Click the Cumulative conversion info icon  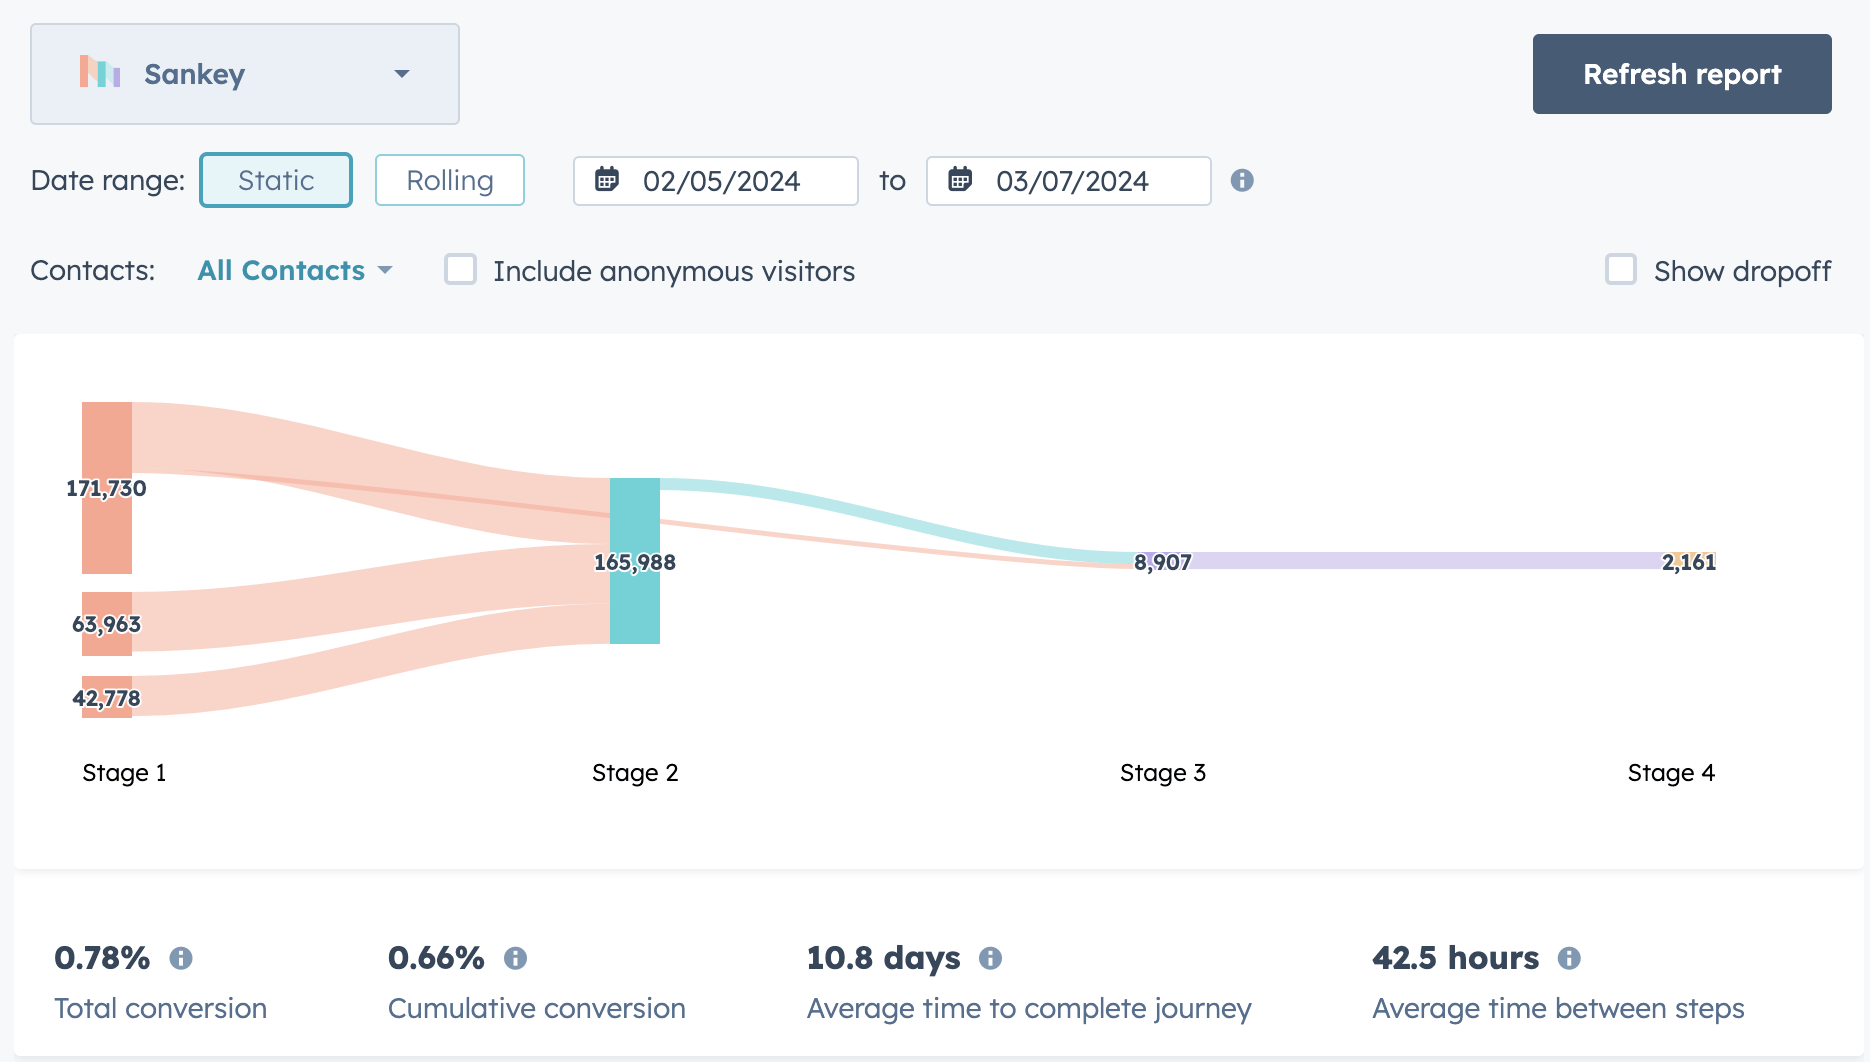click(517, 957)
